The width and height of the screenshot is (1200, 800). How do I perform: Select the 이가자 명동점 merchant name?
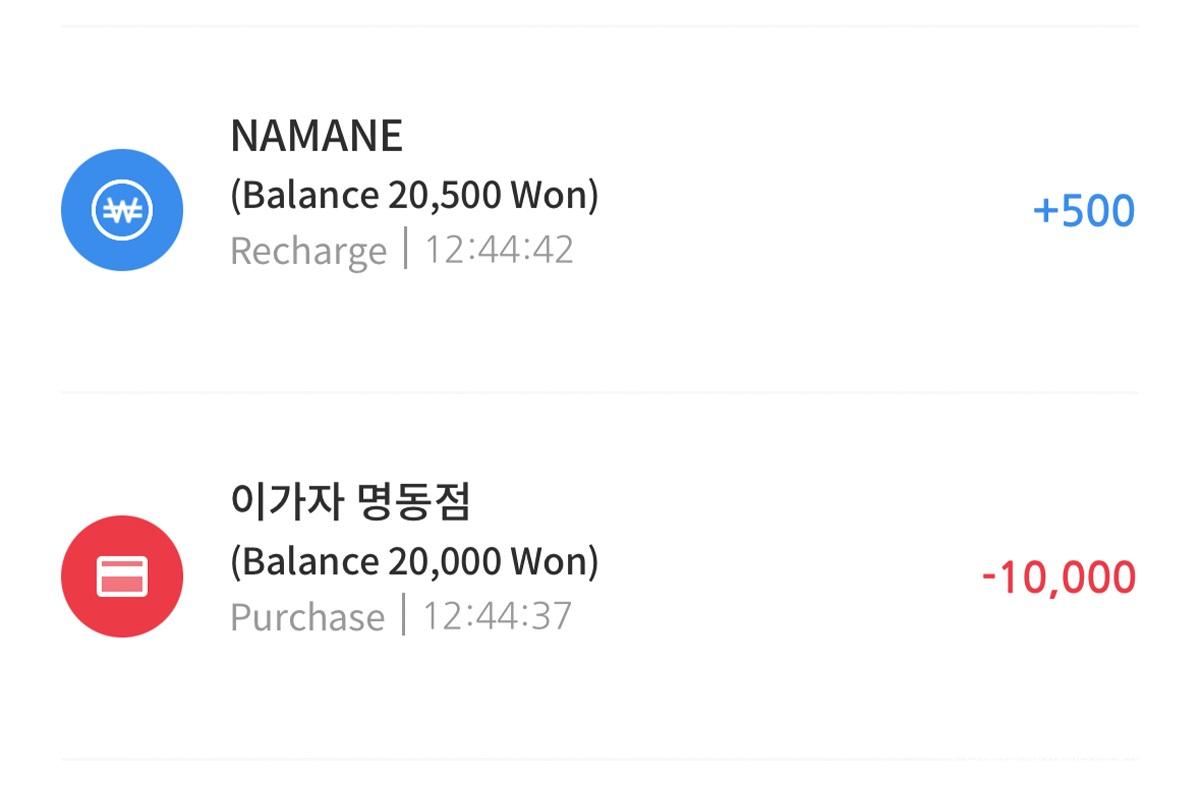coord(350,502)
